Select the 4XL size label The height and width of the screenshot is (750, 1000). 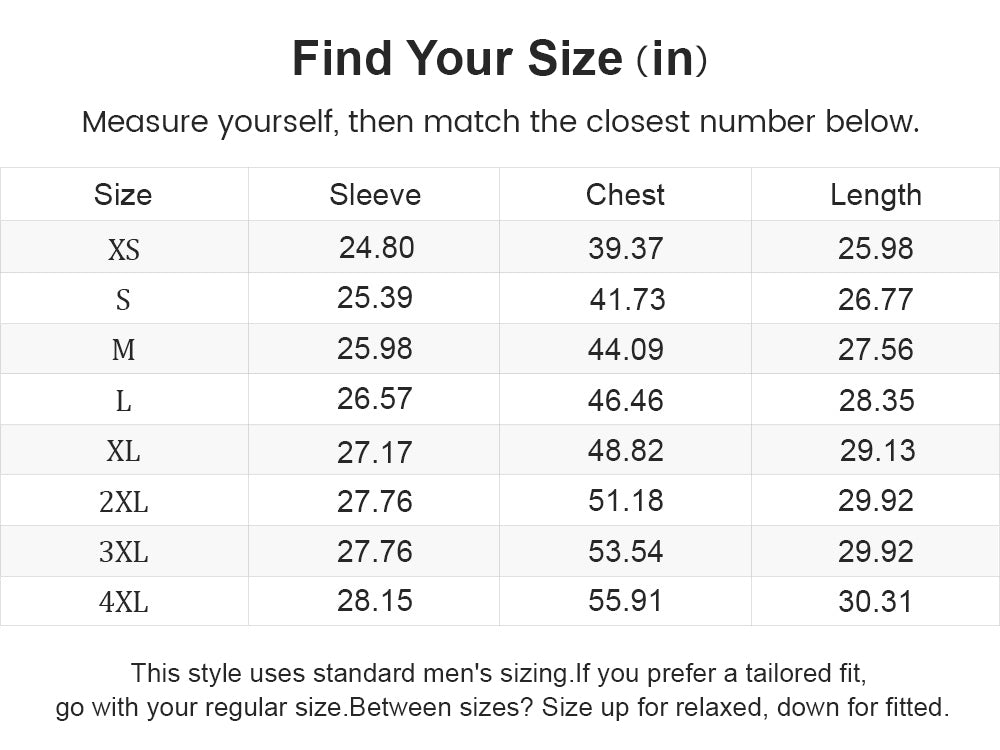click(x=123, y=601)
